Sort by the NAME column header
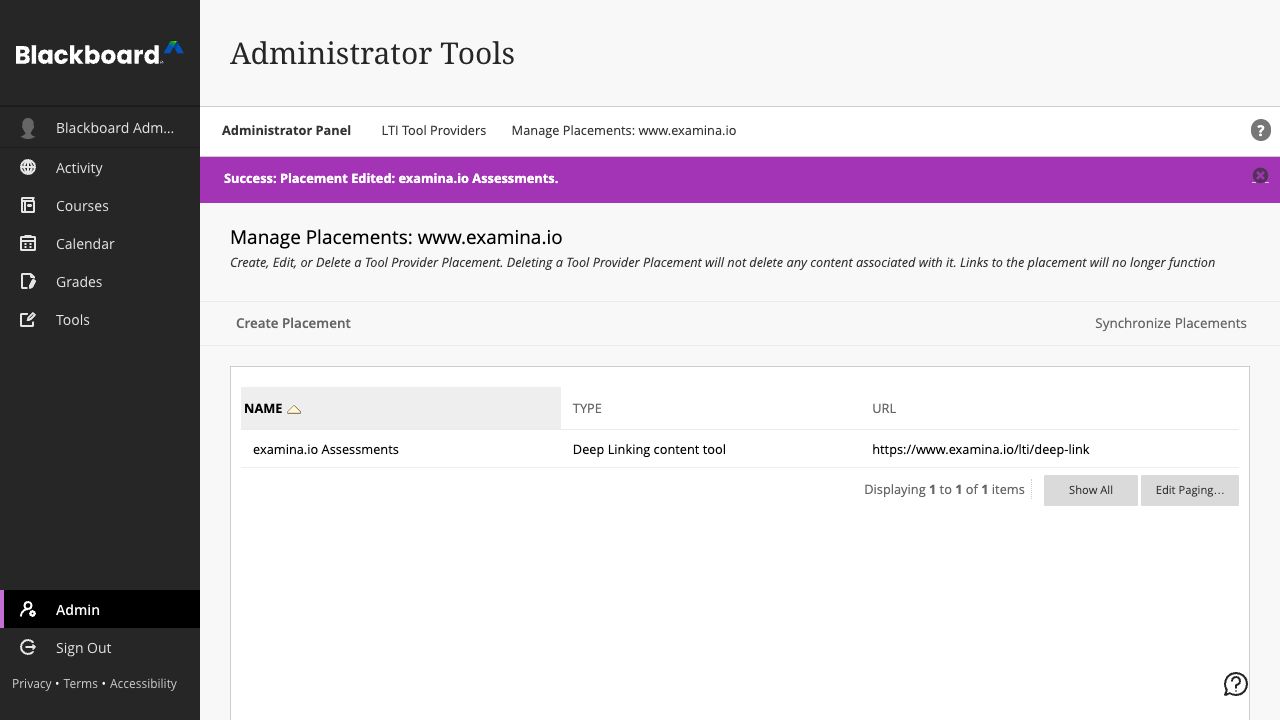 263,408
